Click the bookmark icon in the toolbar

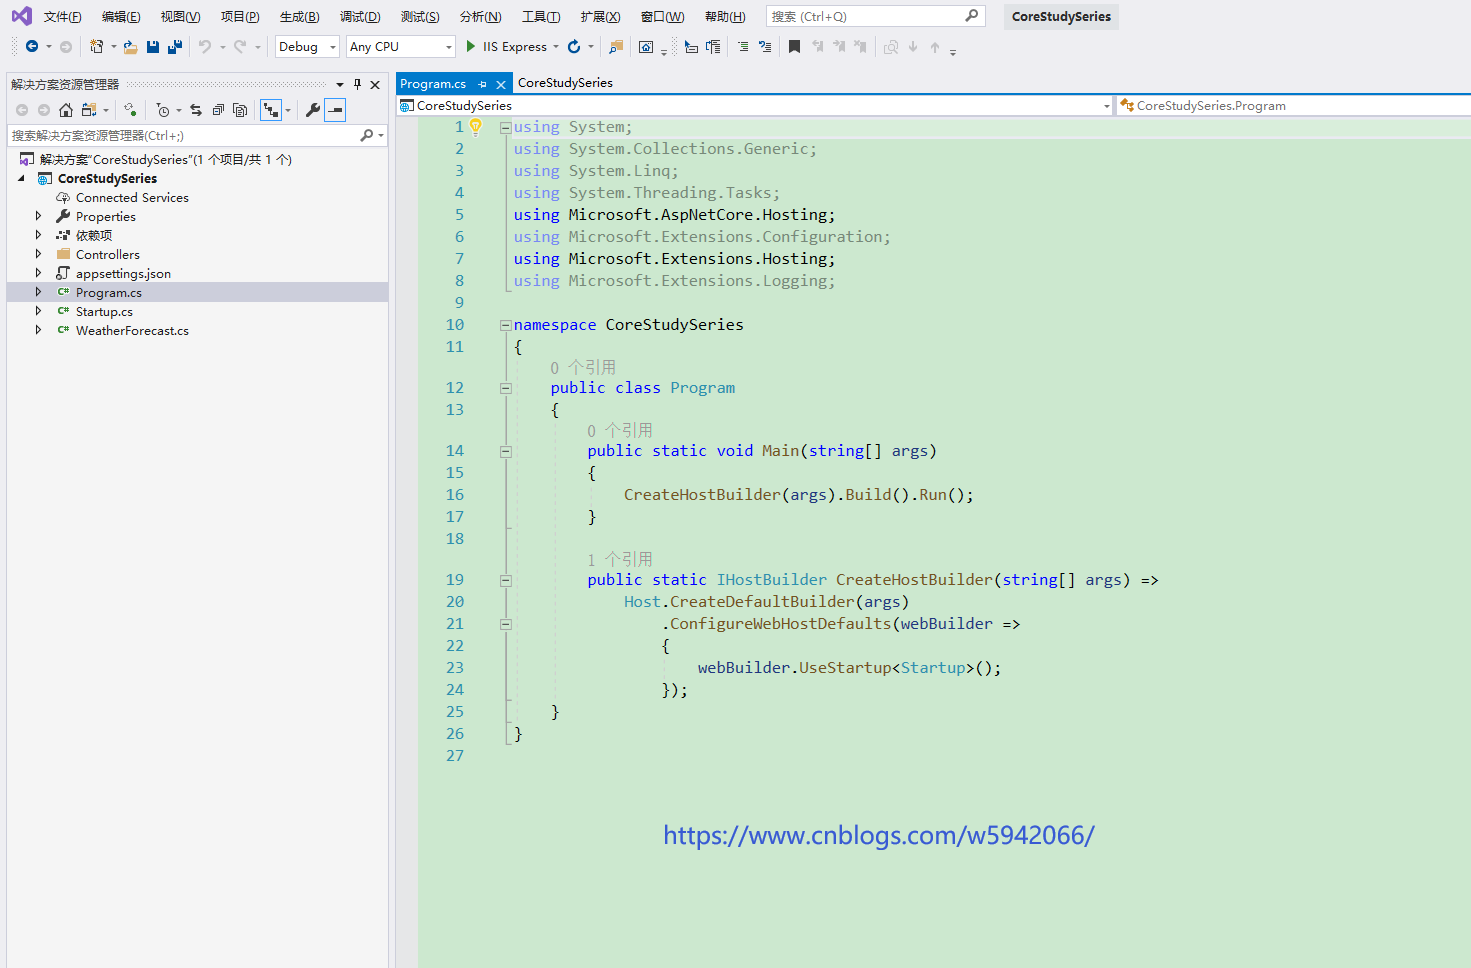794,47
